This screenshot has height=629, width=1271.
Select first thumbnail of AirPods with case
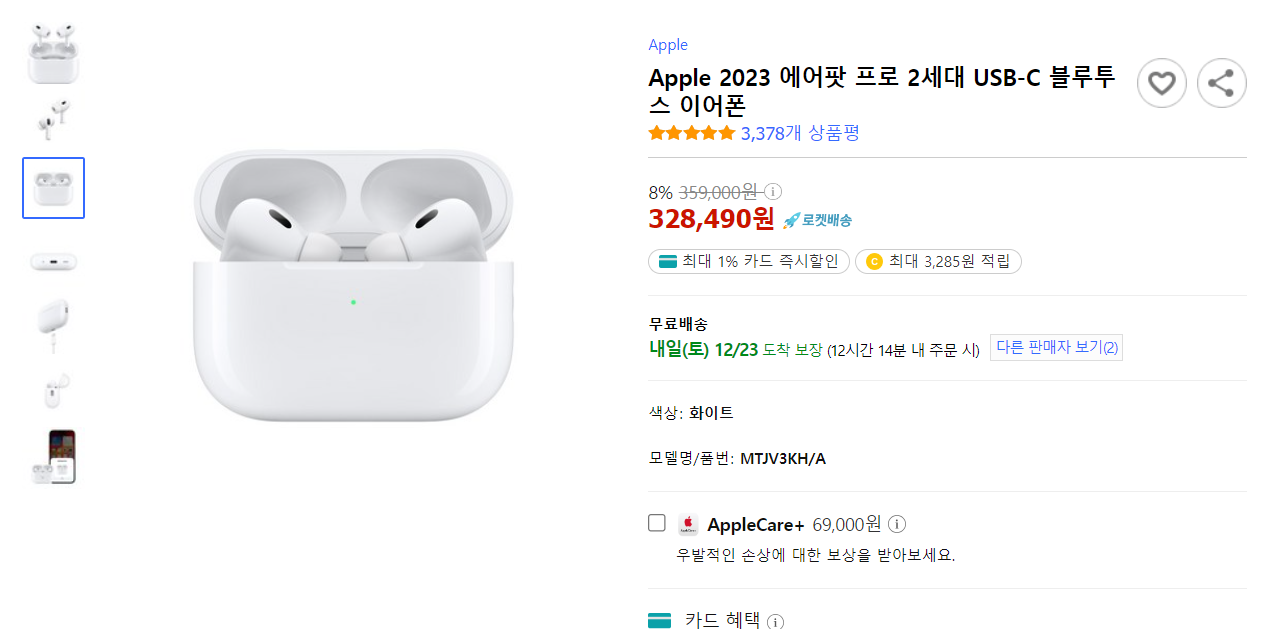click(x=53, y=54)
